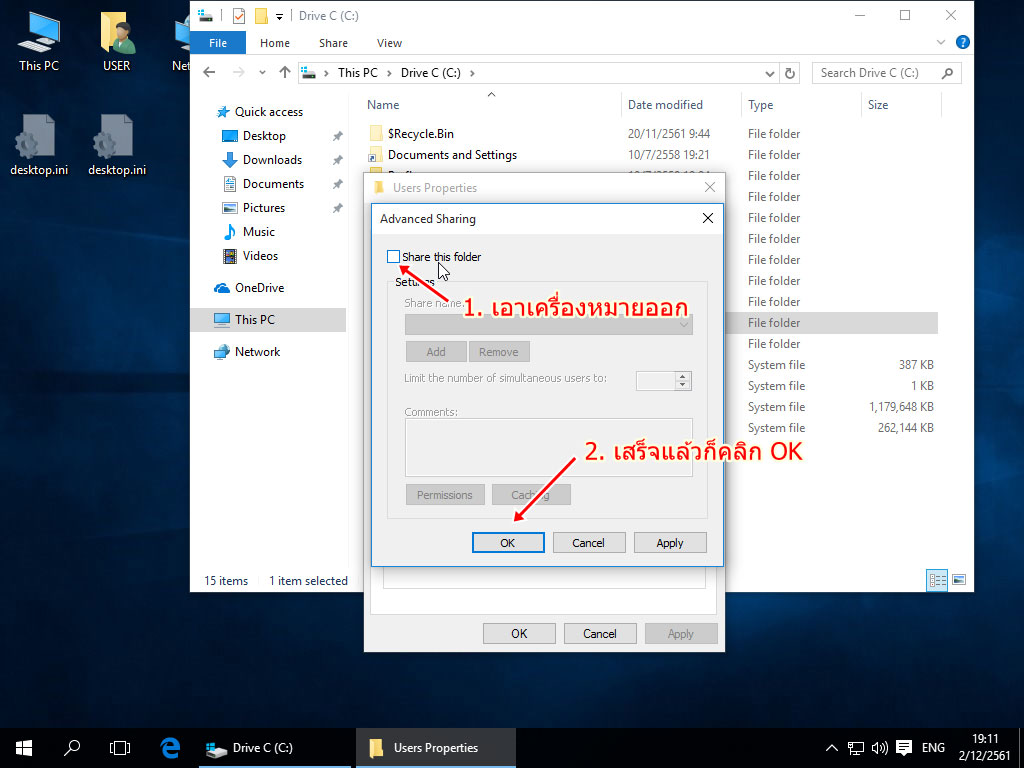Click Cancel in Advanced Sharing dialog
The width and height of the screenshot is (1024, 768).
pos(589,543)
